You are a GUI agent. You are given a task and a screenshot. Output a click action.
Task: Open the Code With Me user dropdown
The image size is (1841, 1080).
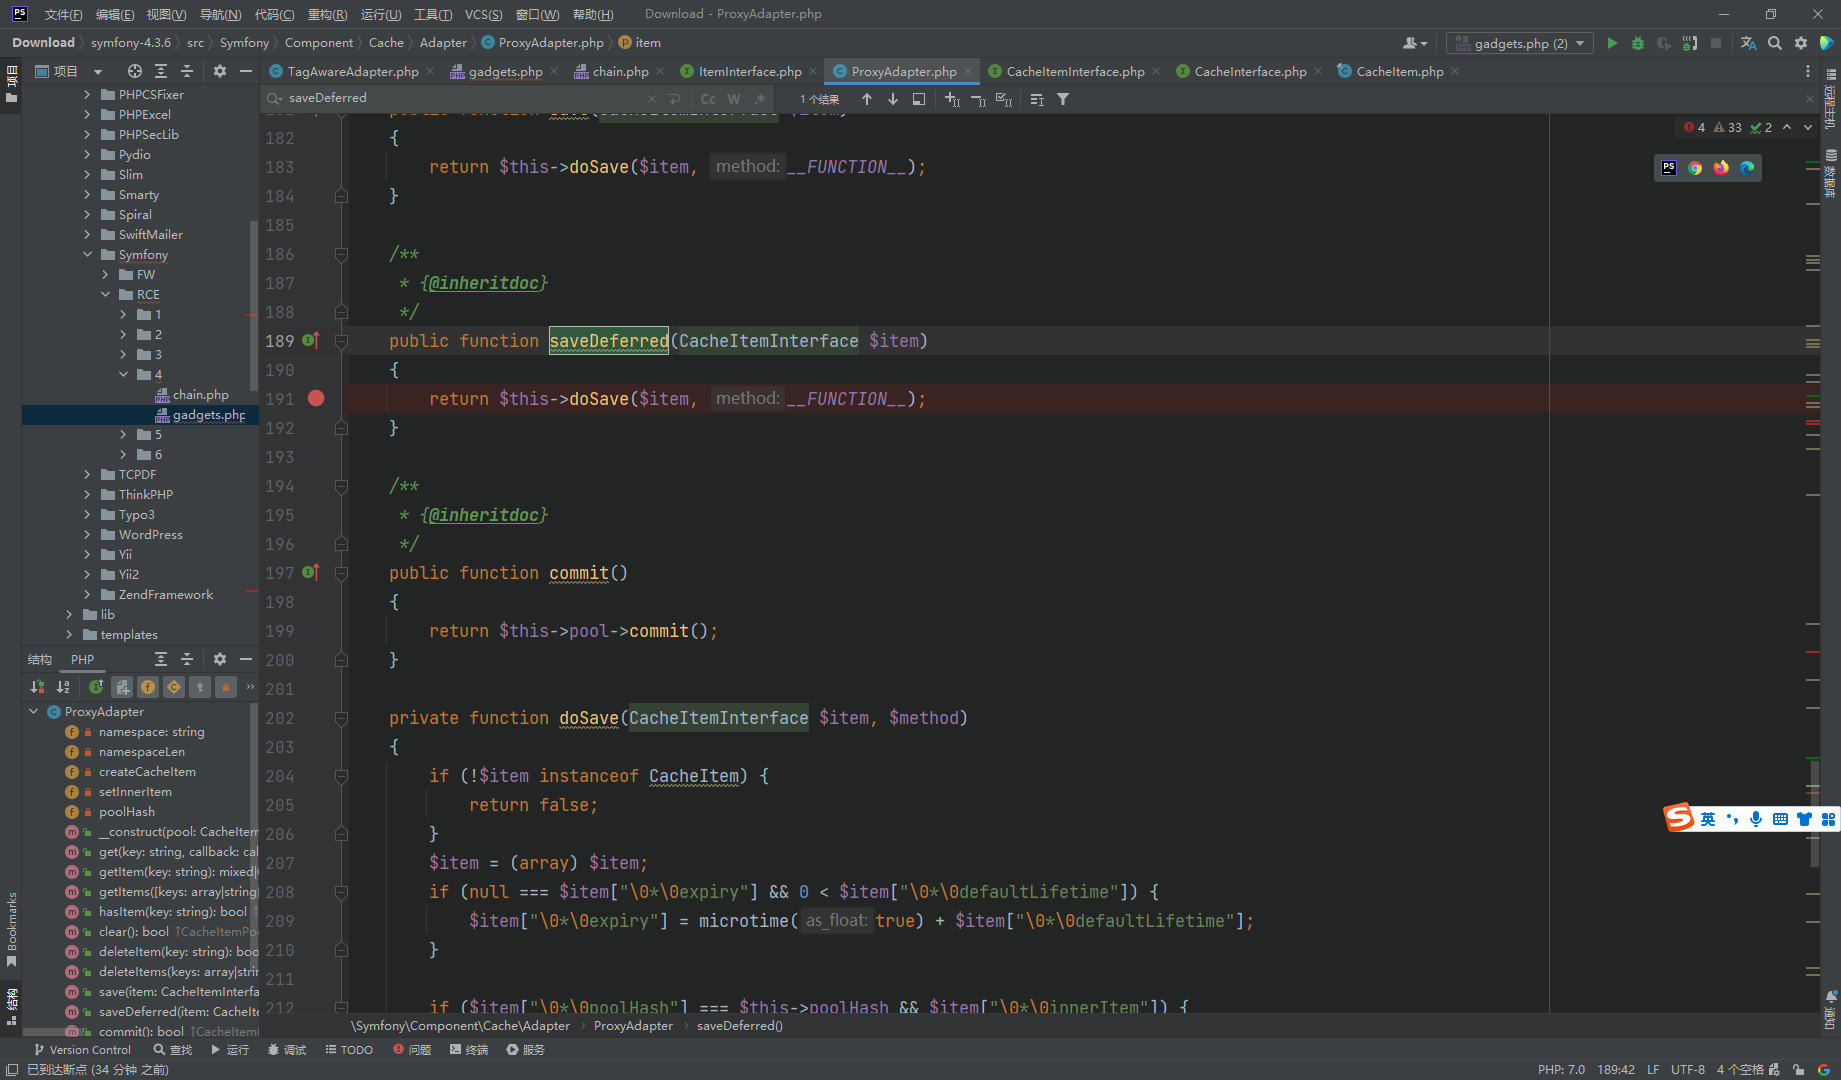(1415, 43)
